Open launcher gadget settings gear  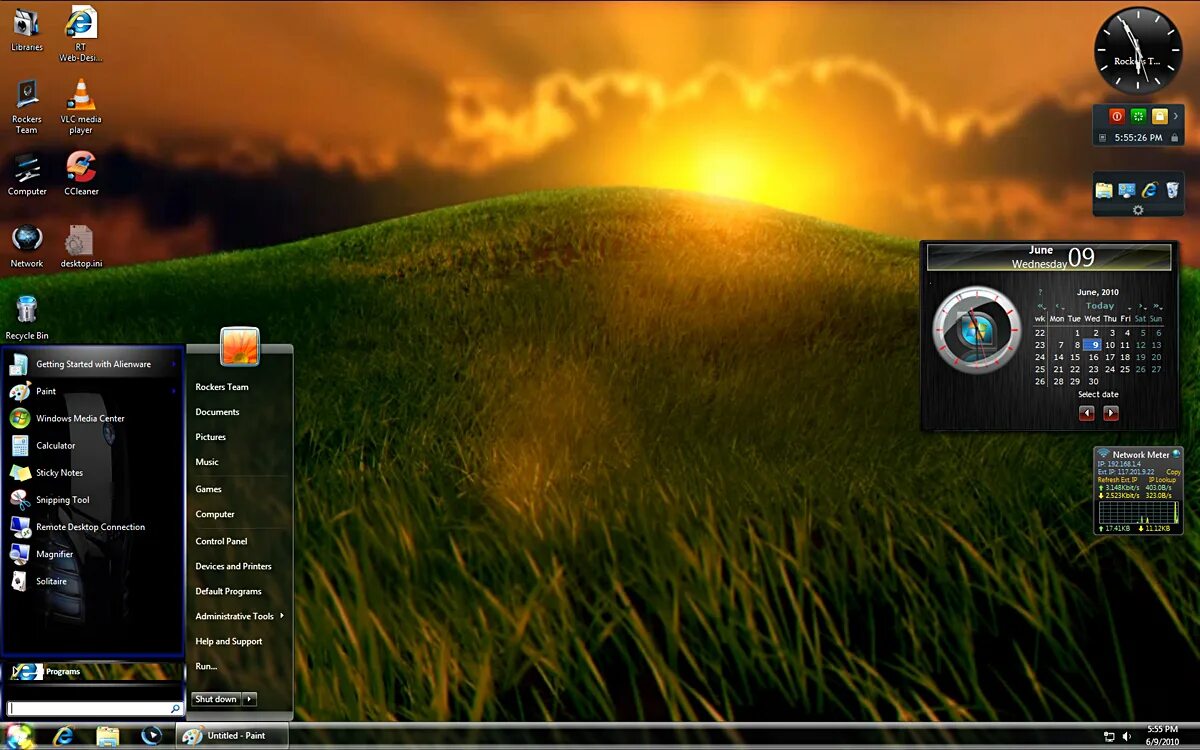pyautogui.click(x=1138, y=210)
